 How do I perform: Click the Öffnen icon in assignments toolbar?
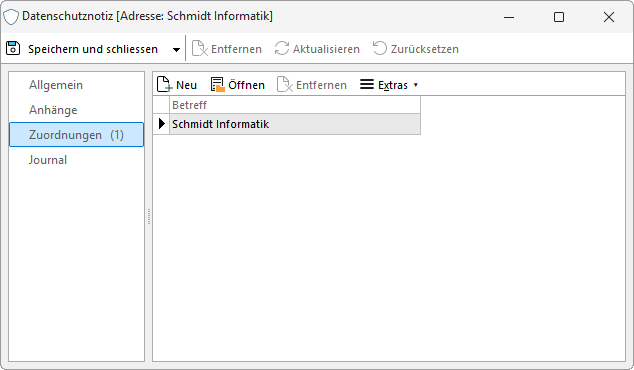[x=218, y=85]
